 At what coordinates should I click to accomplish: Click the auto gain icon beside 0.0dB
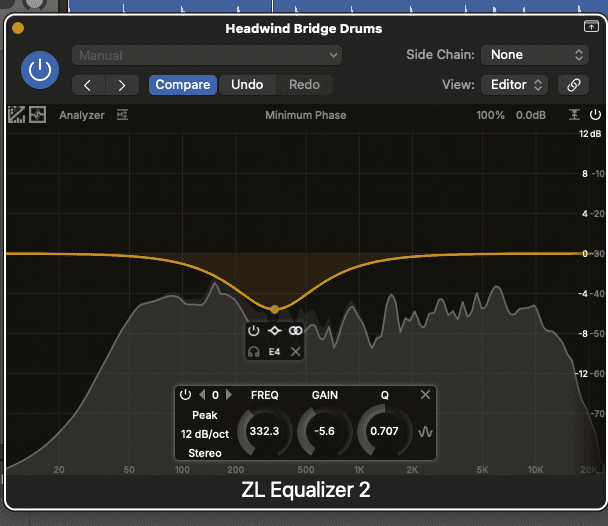click(x=574, y=115)
